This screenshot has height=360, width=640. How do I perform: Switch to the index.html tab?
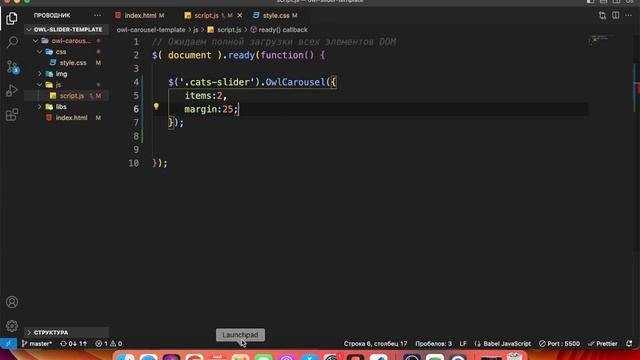click(140, 16)
